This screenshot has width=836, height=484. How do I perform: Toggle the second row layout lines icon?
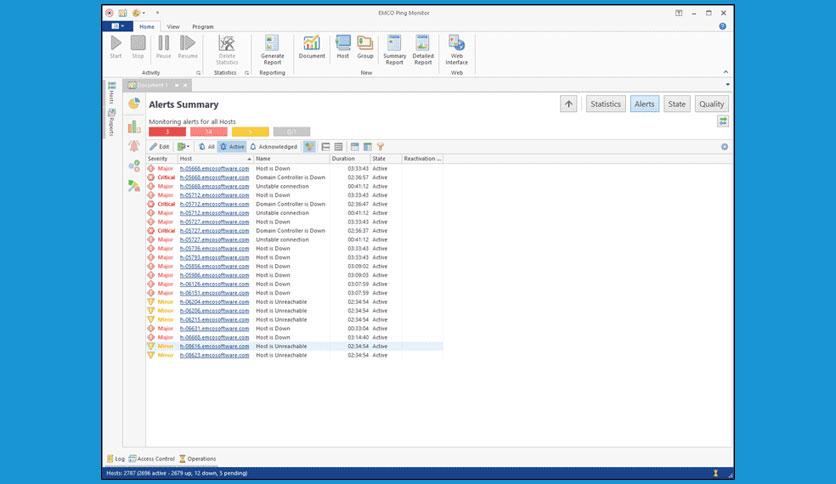click(x=338, y=147)
